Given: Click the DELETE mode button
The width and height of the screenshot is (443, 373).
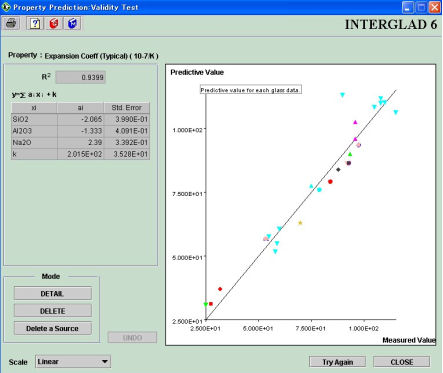Looking at the screenshot, I should [x=53, y=311].
